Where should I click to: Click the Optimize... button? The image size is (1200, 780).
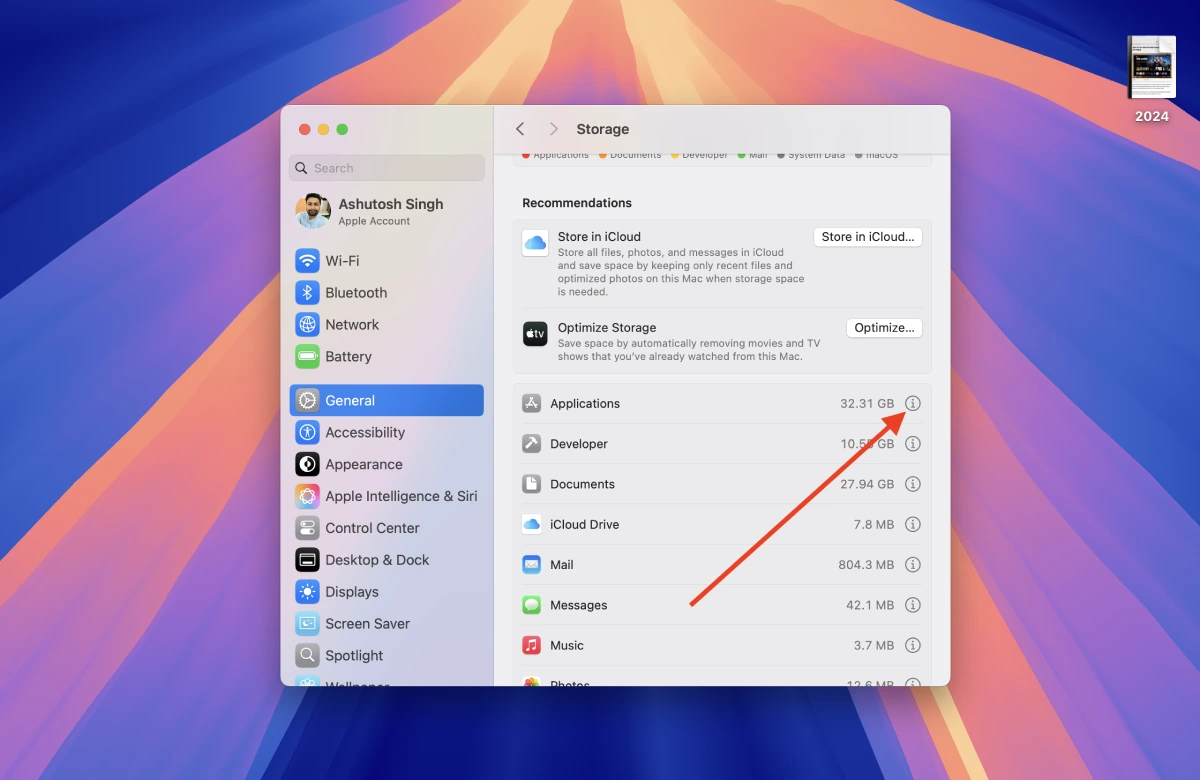884,328
